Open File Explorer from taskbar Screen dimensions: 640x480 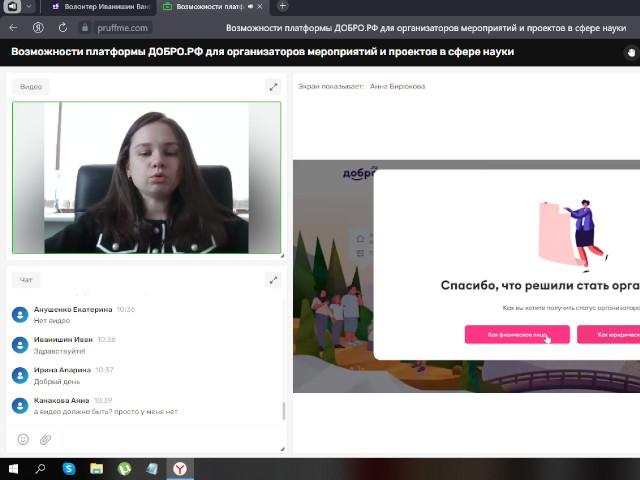pyautogui.click(x=96, y=469)
